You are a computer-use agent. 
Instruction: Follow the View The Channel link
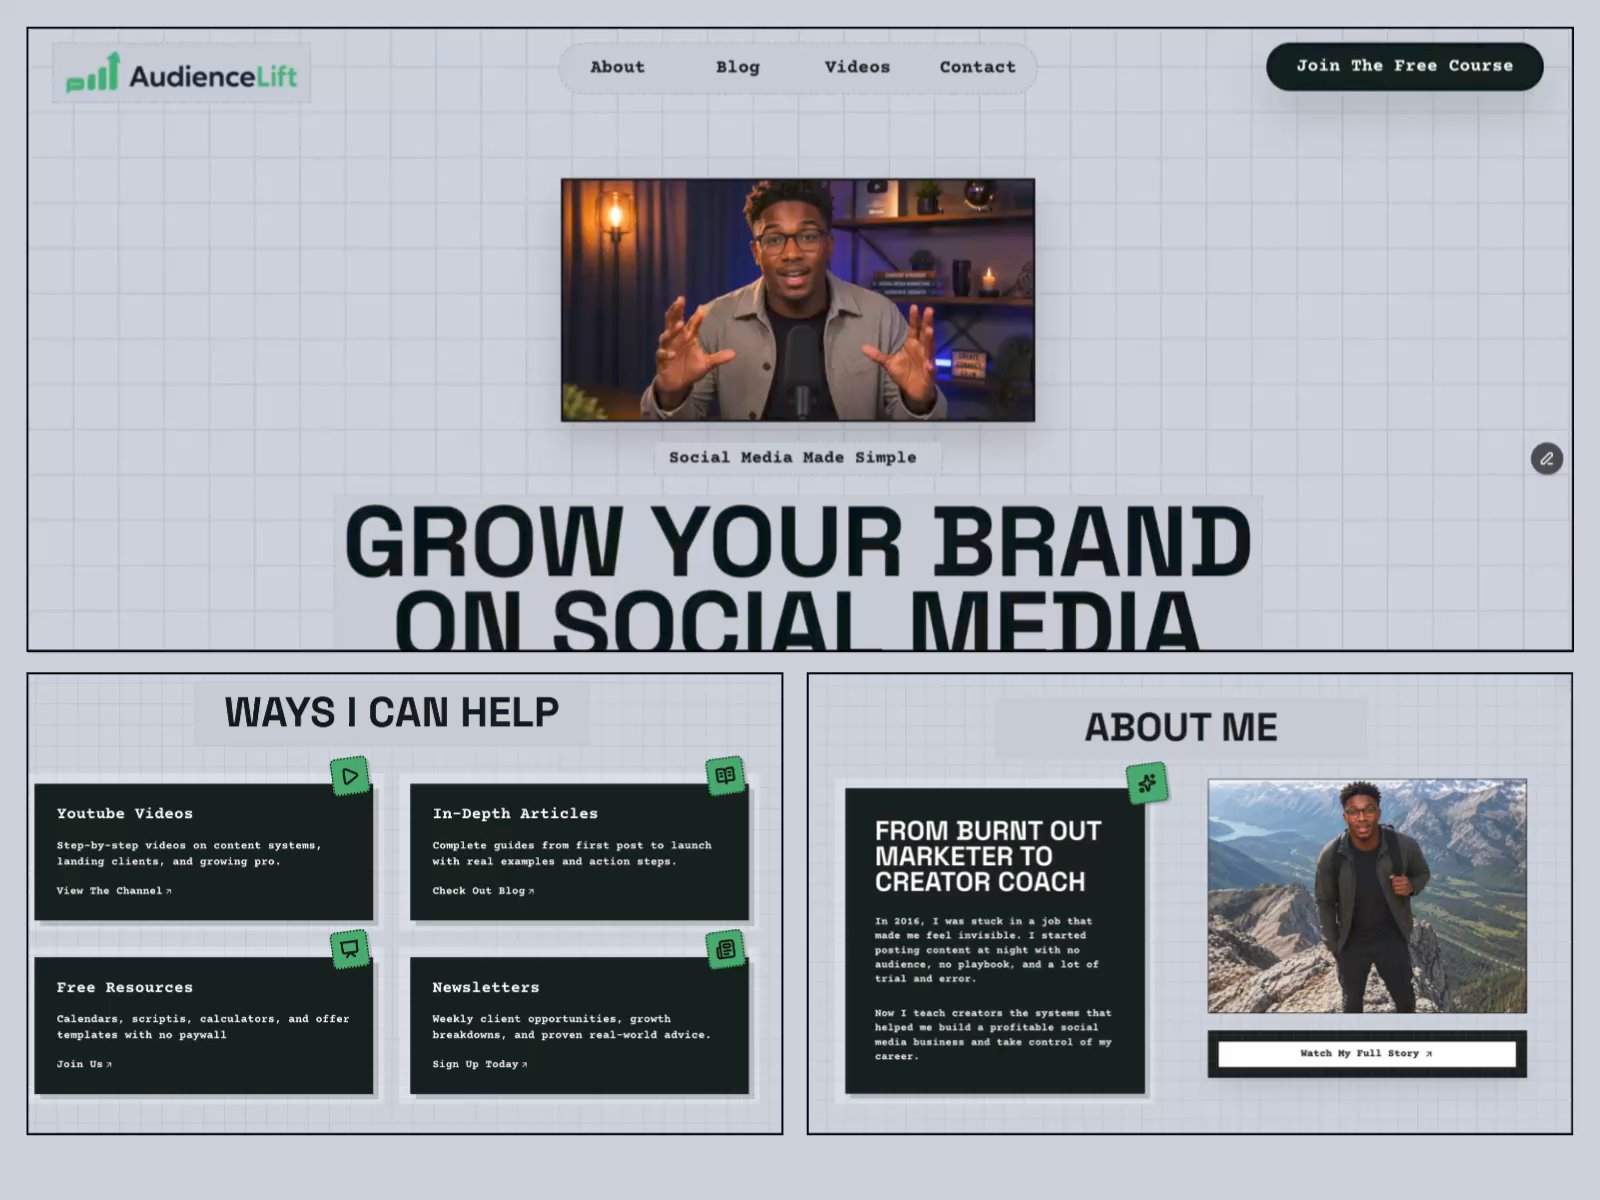(x=114, y=891)
